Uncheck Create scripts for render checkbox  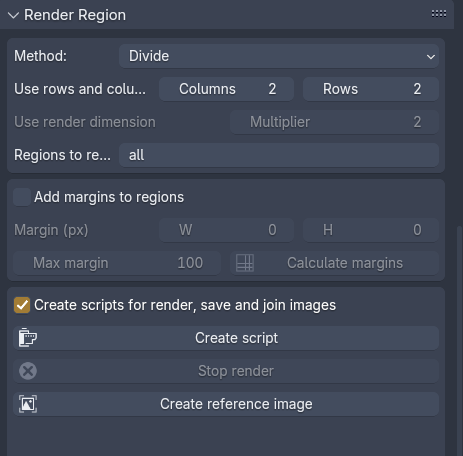coord(22,305)
